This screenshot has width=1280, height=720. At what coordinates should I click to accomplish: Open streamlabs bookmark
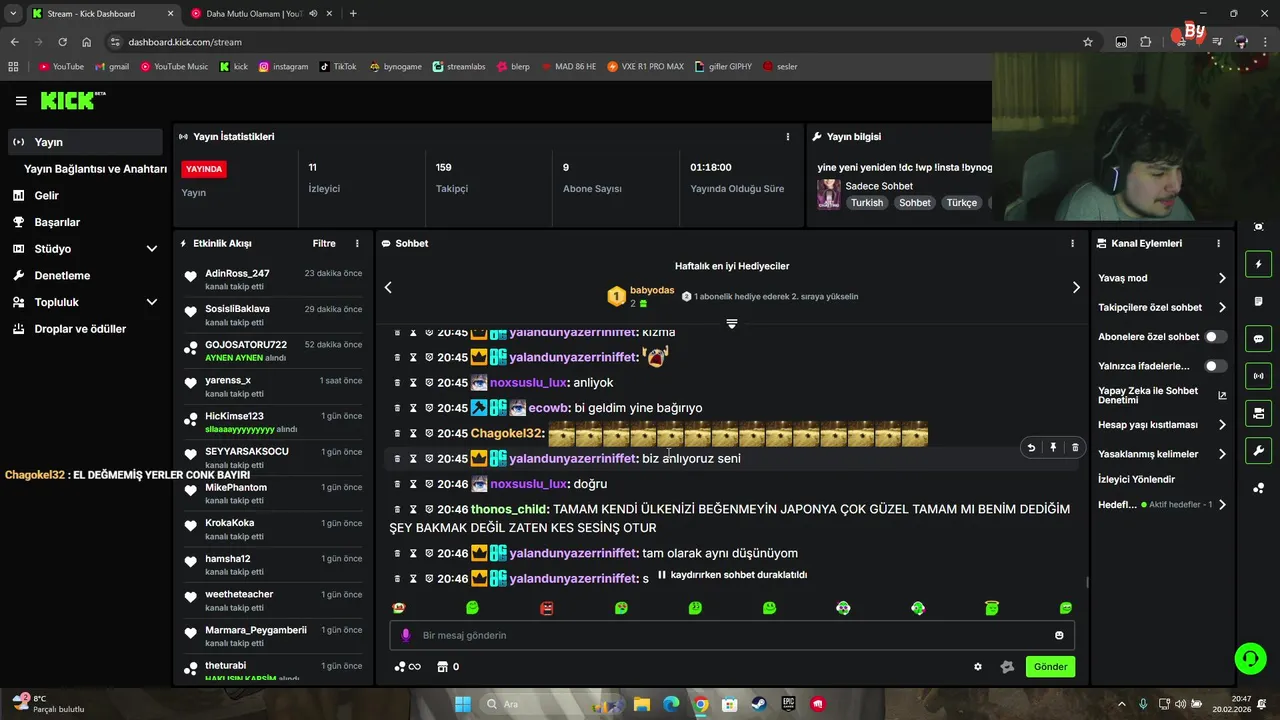(x=459, y=67)
